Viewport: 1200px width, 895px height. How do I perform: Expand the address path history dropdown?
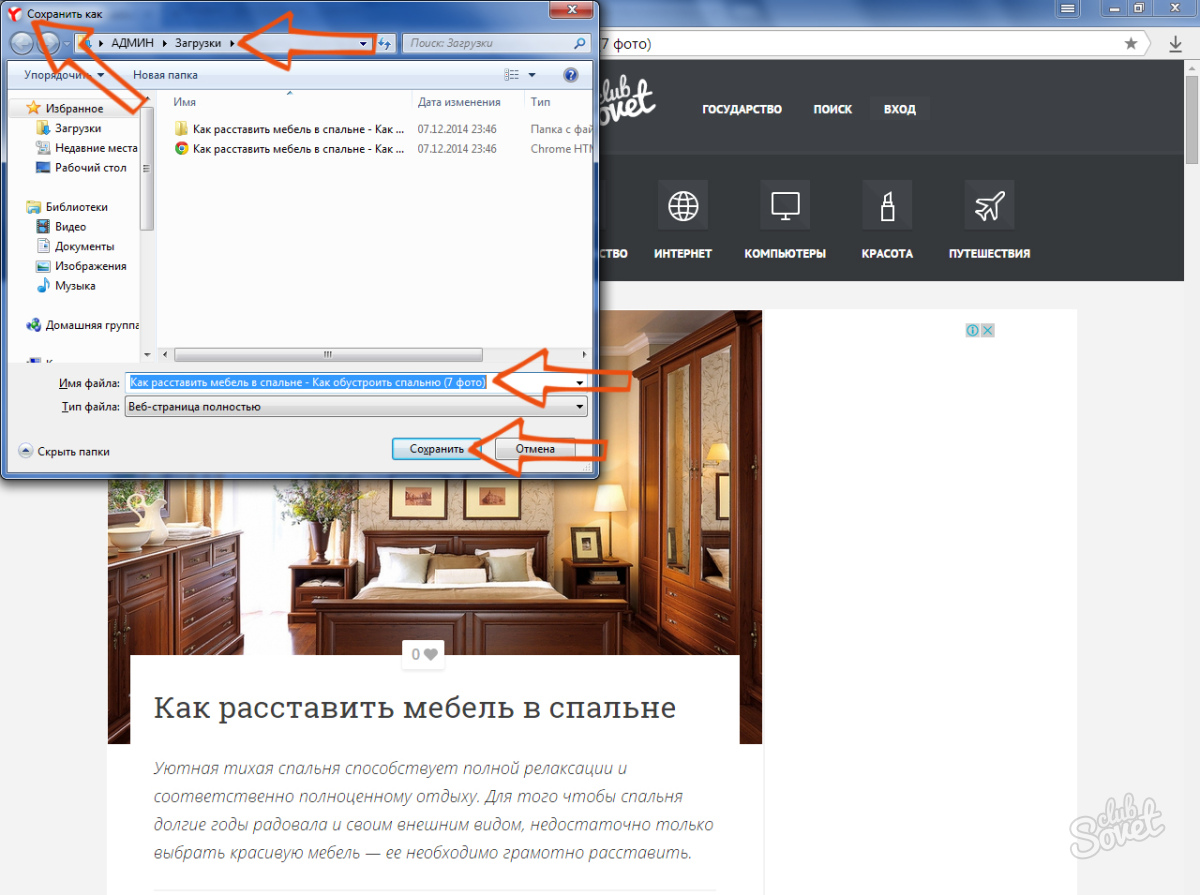pyautogui.click(x=364, y=44)
